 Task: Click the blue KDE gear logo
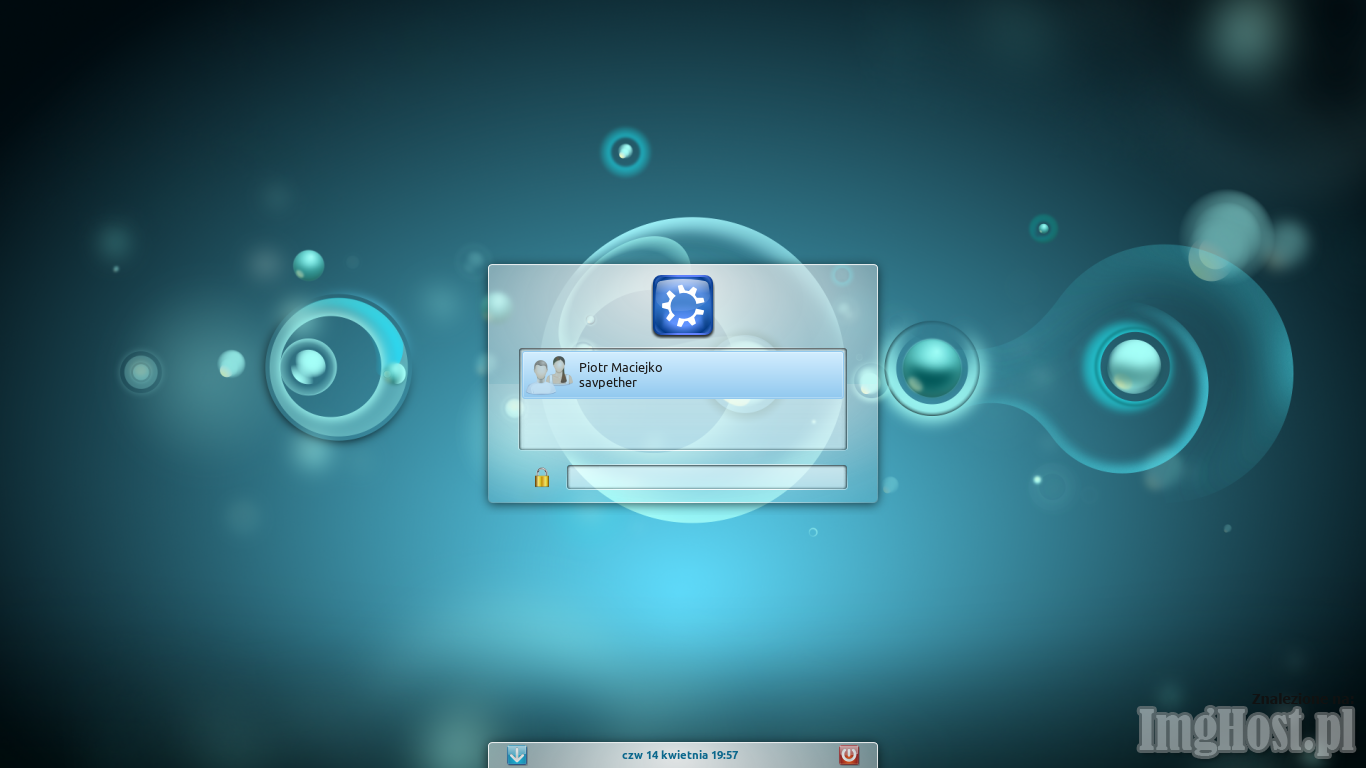[x=683, y=306]
